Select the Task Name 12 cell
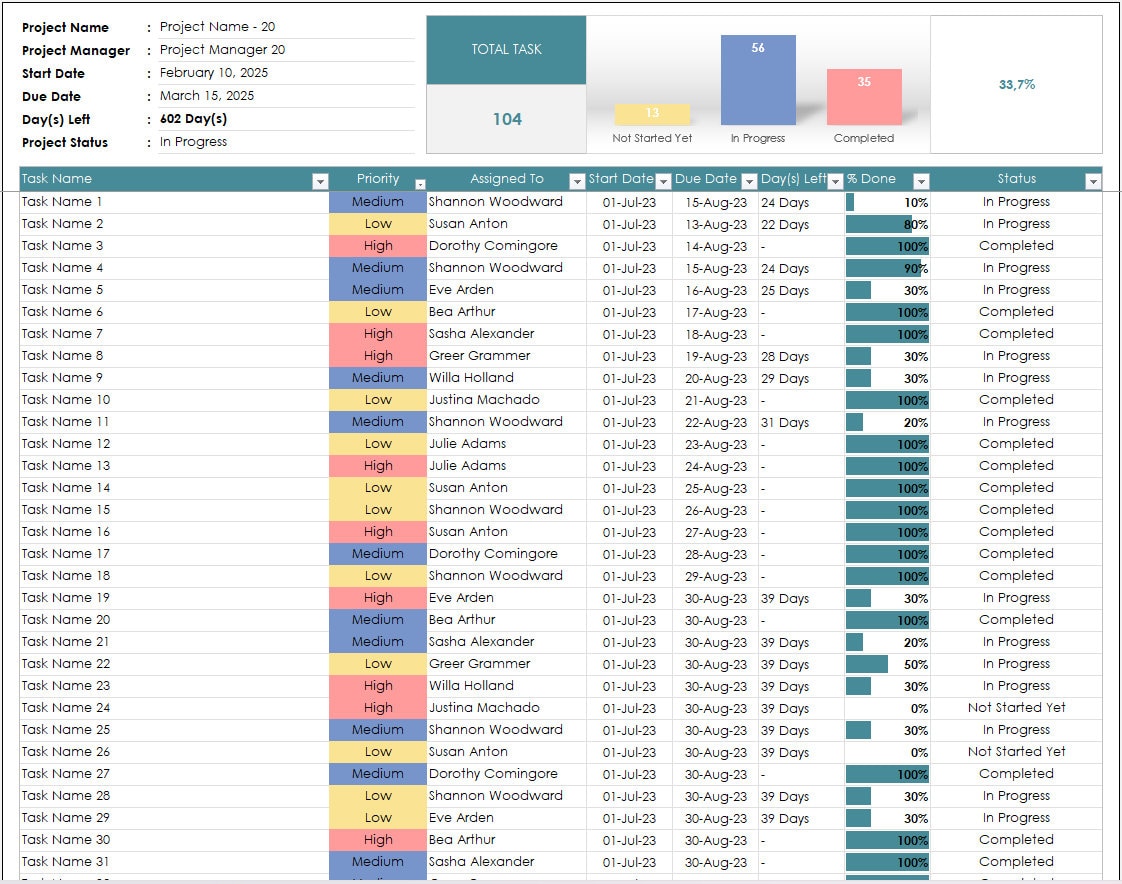 [x=174, y=444]
